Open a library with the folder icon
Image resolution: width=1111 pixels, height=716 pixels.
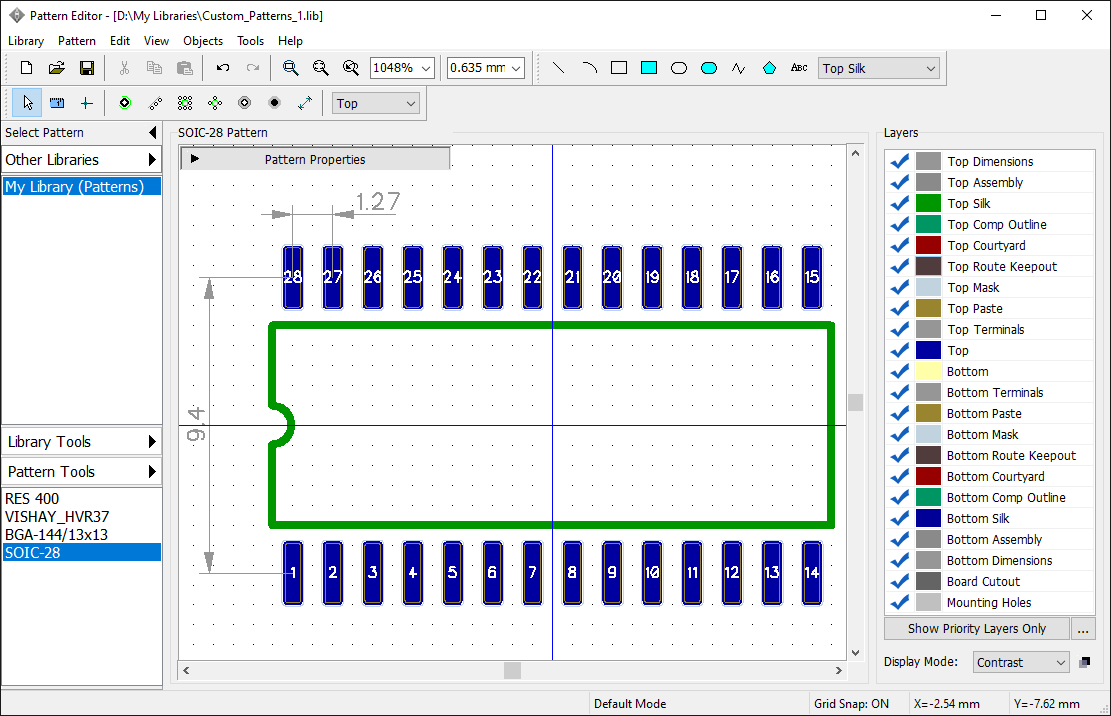tap(57, 68)
